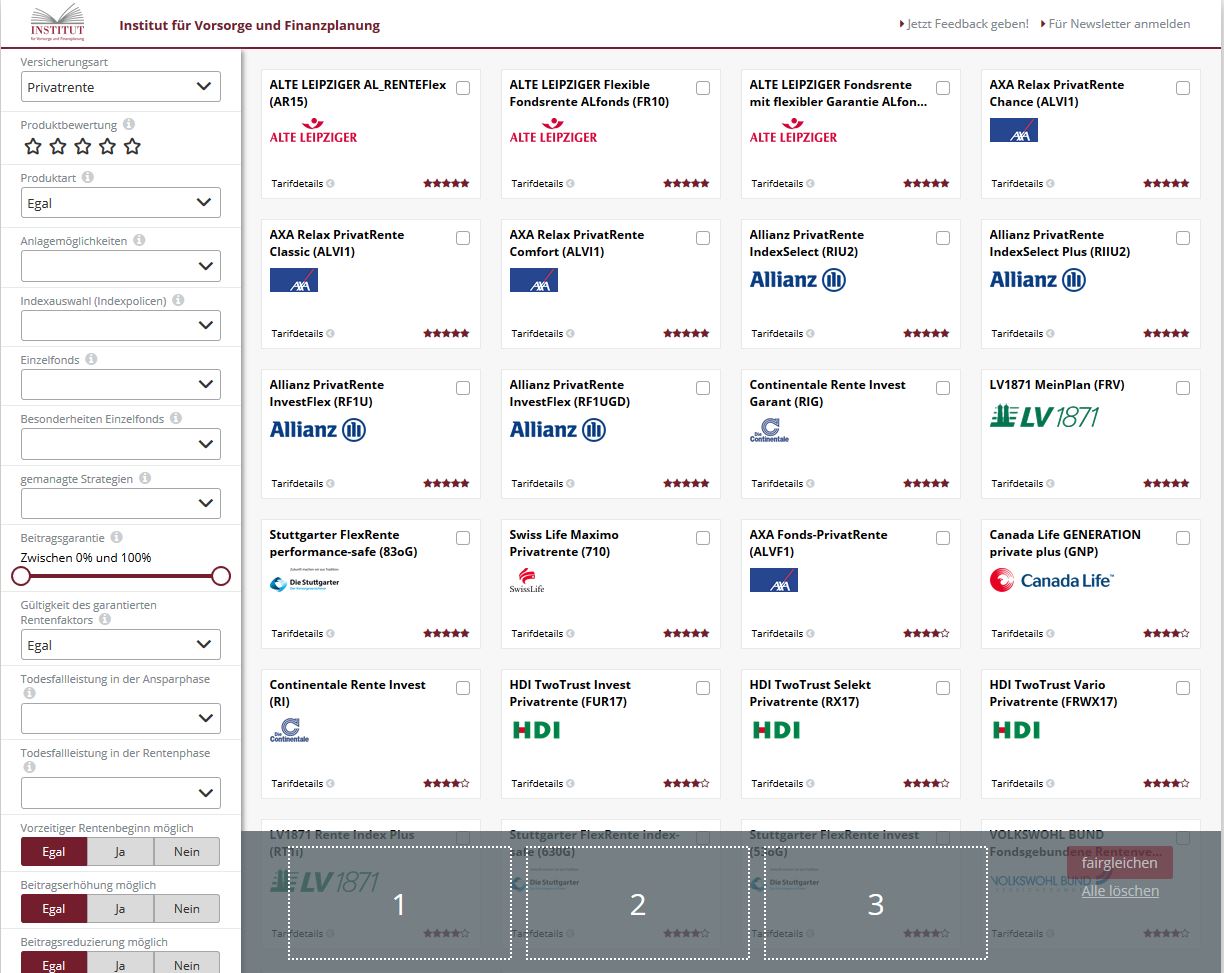Click the fifth star in Produktbewertung rating
Viewport: 1224px width, 973px height.
[x=132, y=147]
